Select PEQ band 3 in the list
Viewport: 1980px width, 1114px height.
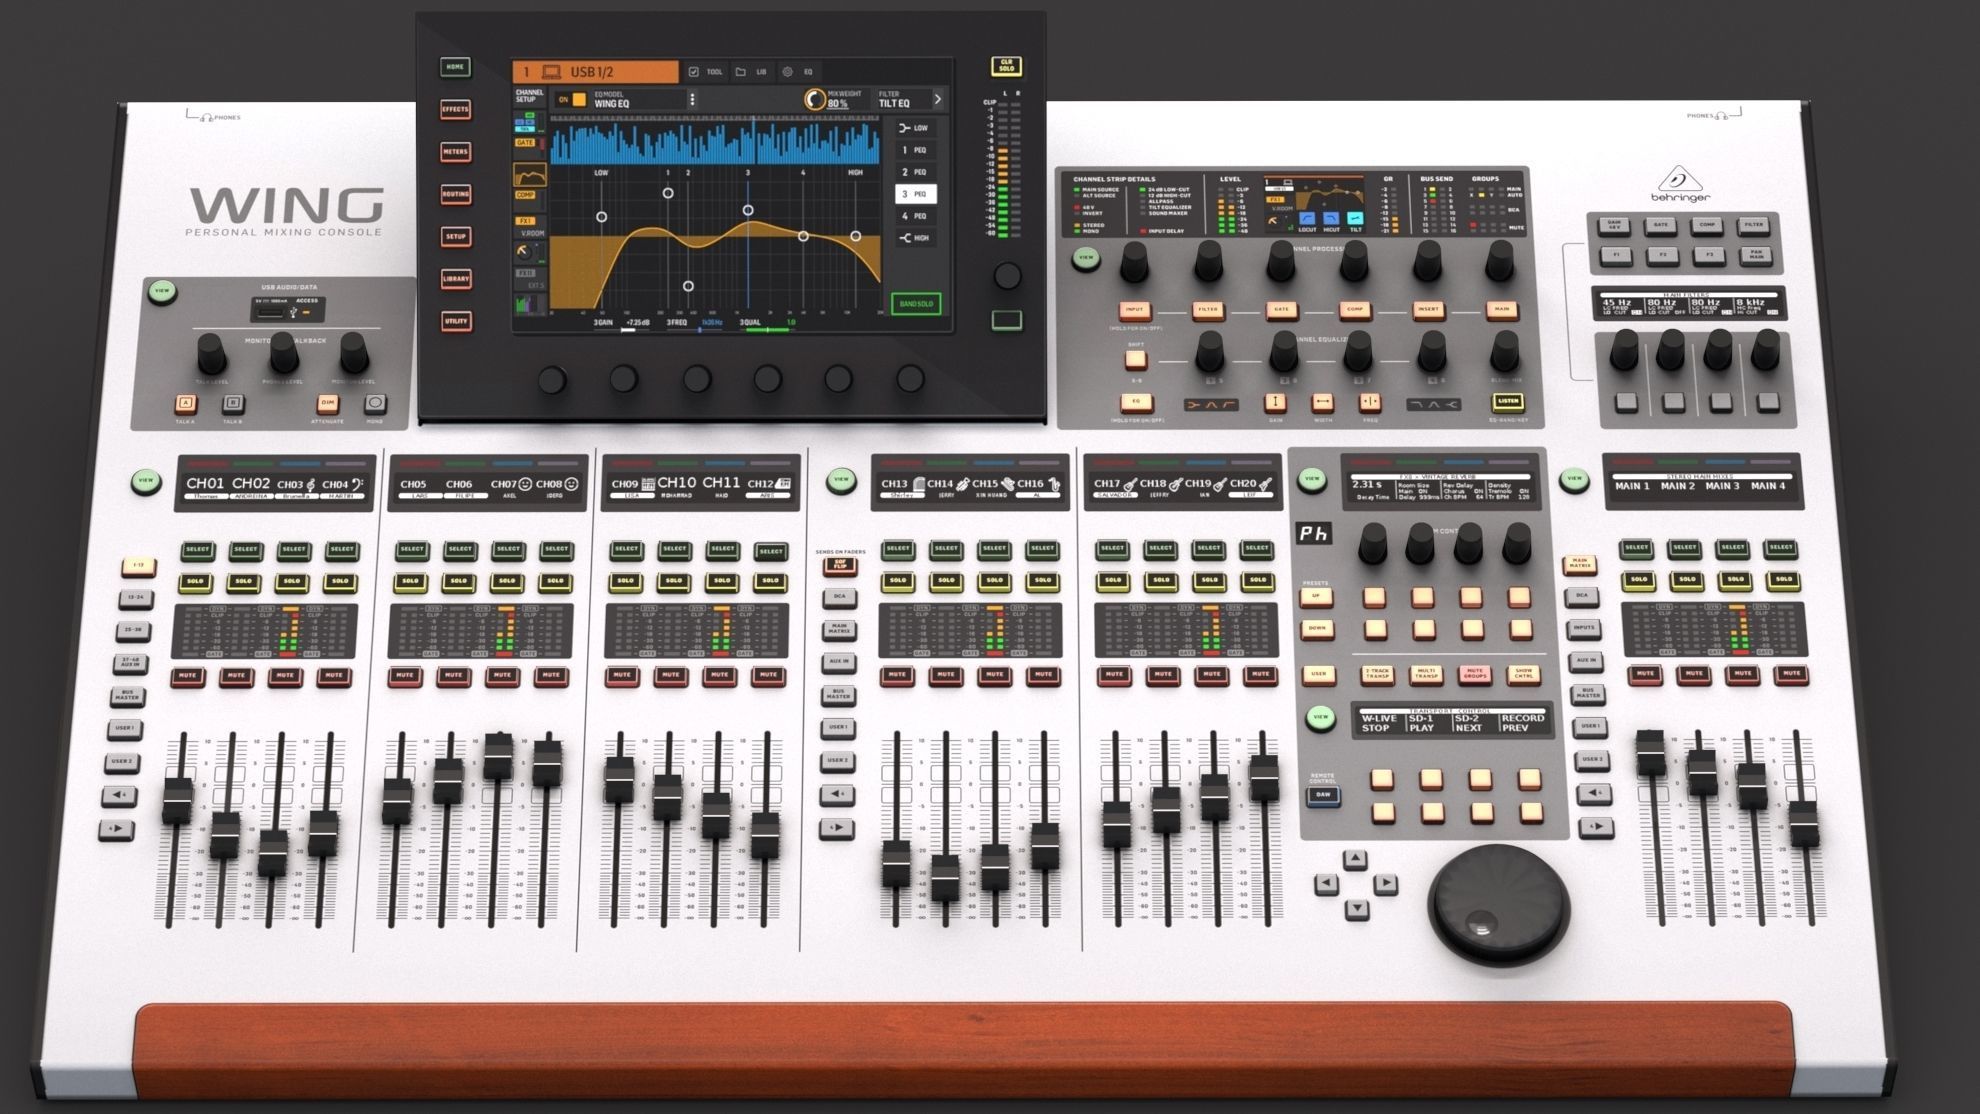(x=916, y=194)
